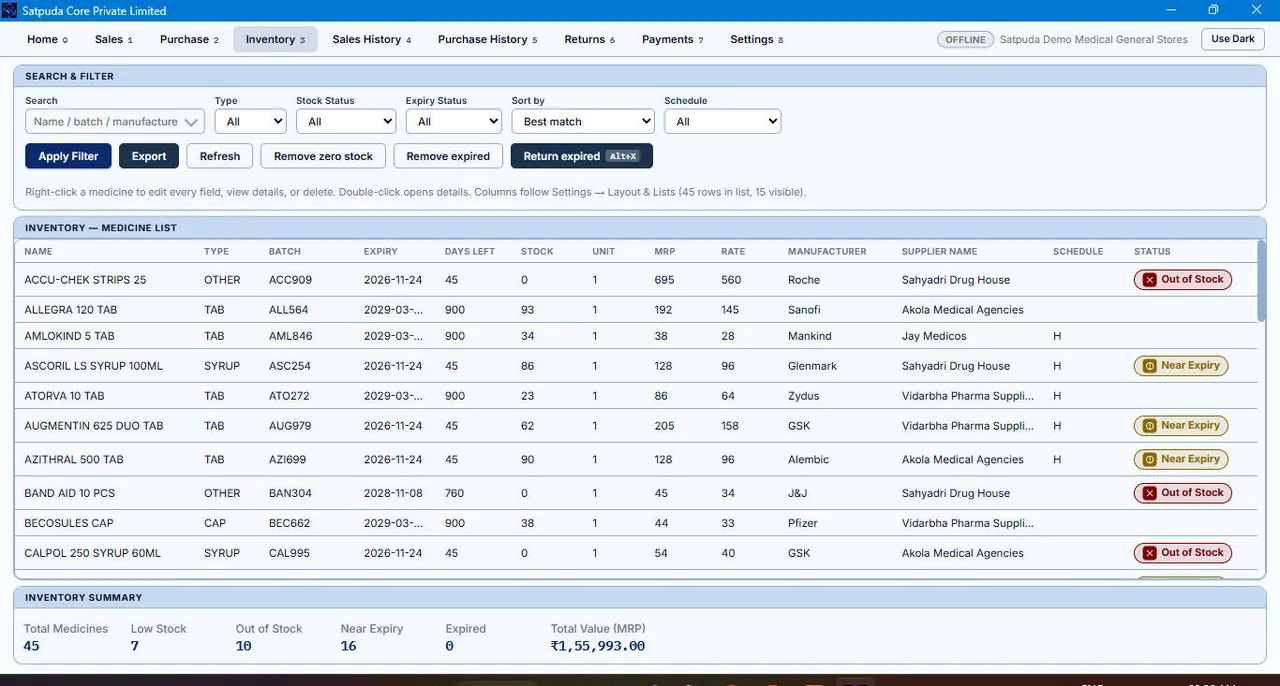Click the NAME column header
Image resolution: width=1280 pixels, height=686 pixels.
[x=39, y=252]
